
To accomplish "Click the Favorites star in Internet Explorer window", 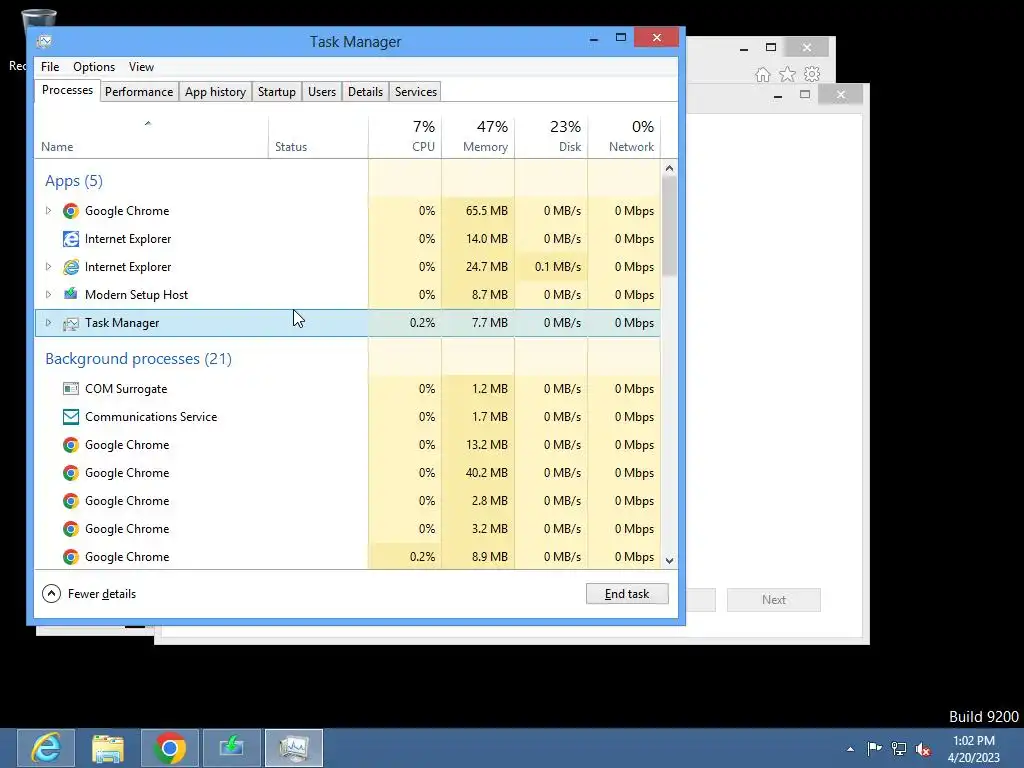I will coord(788,74).
